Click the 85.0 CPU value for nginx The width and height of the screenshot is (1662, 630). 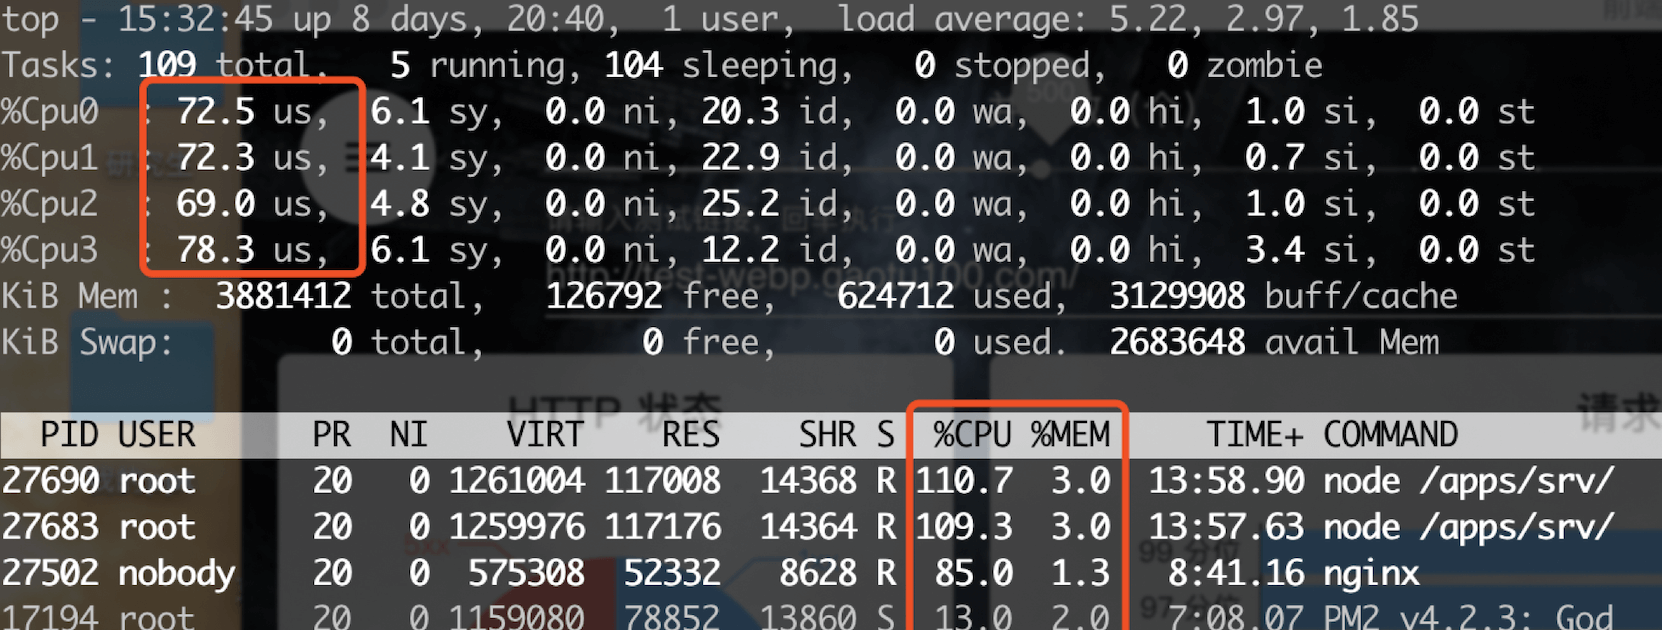pyautogui.click(x=974, y=573)
